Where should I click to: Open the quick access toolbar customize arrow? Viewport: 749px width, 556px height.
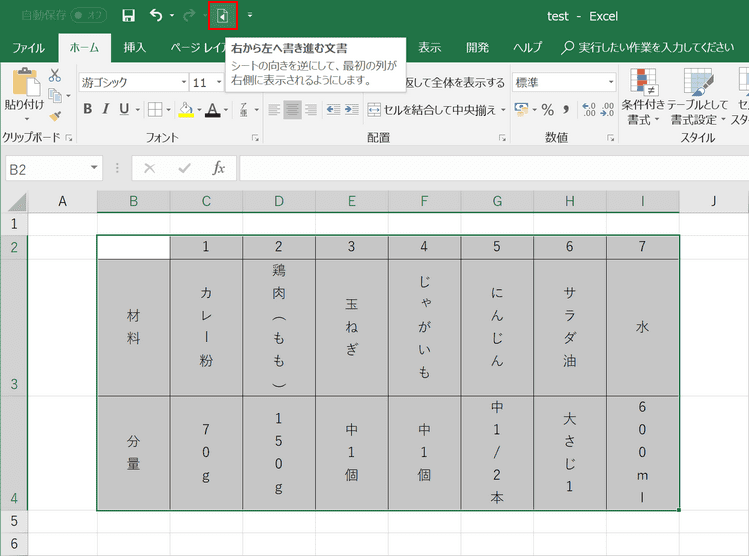click(250, 15)
